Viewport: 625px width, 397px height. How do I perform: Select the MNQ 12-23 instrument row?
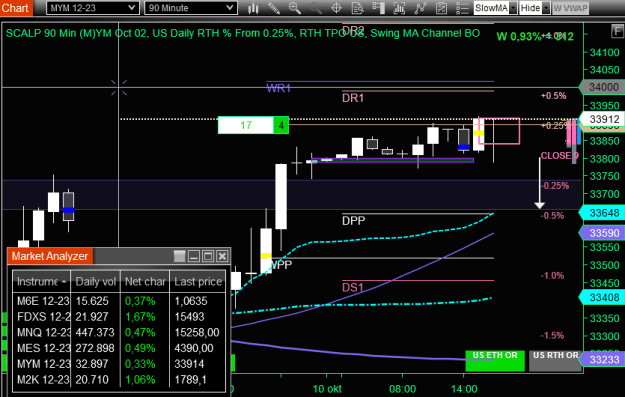pyautogui.click(x=119, y=332)
